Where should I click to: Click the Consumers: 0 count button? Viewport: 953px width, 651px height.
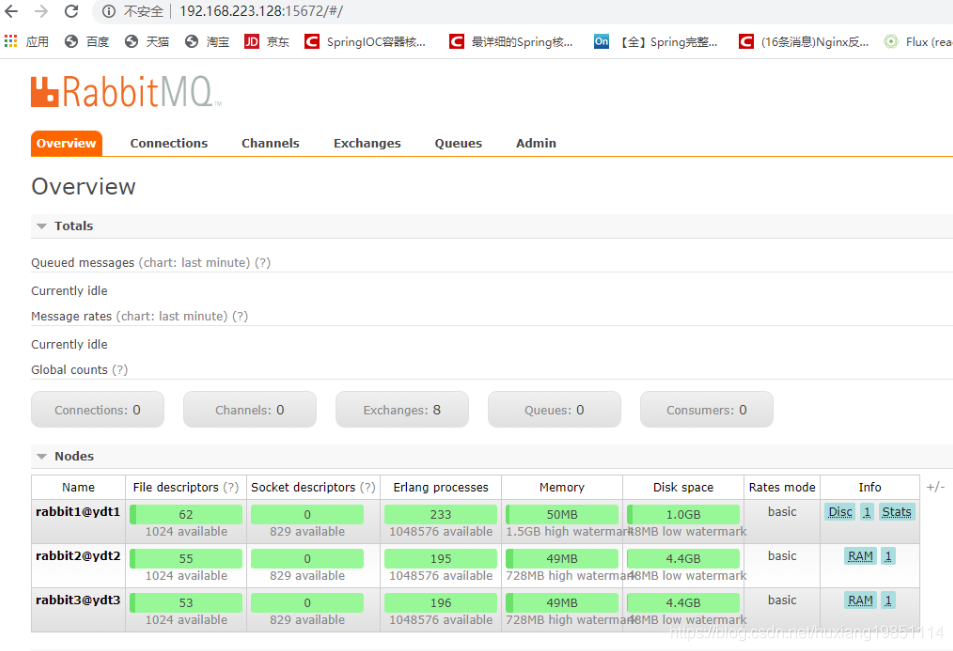click(x=706, y=410)
